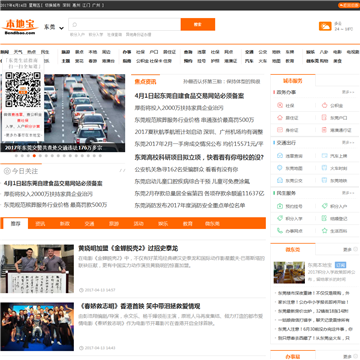This screenshot has width=360, height=360.
Task: Open the 东莞 city dropdown chevron
Action: 61,28
